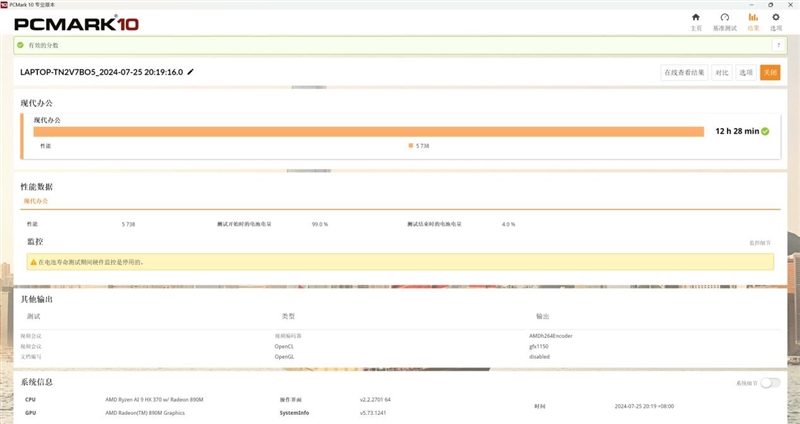Viewport: 800px width, 424px height.
Task: Click the OpenGL type cell
Action: click(284, 357)
